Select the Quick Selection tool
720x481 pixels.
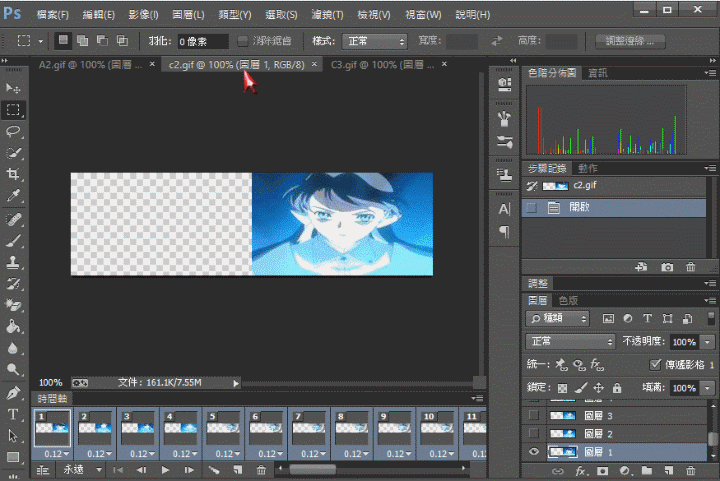(13, 153)
